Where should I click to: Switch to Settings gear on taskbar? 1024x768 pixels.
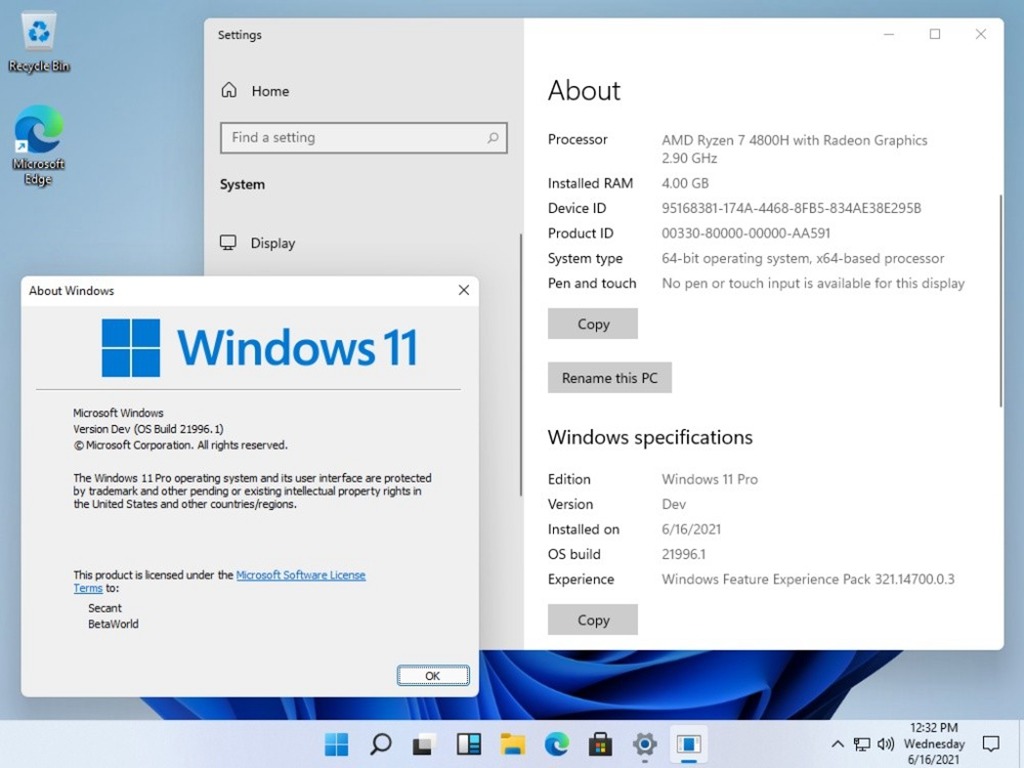pos(645,744)
